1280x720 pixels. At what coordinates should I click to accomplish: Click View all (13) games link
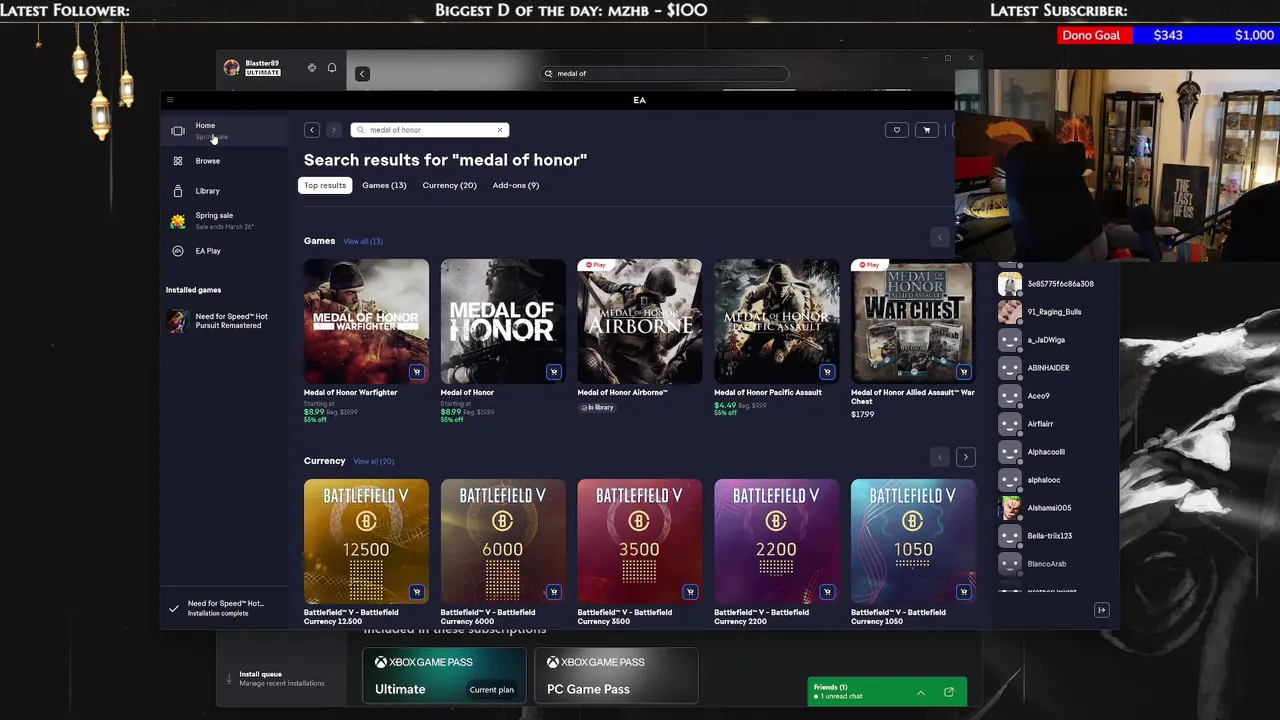coord(363,241)
